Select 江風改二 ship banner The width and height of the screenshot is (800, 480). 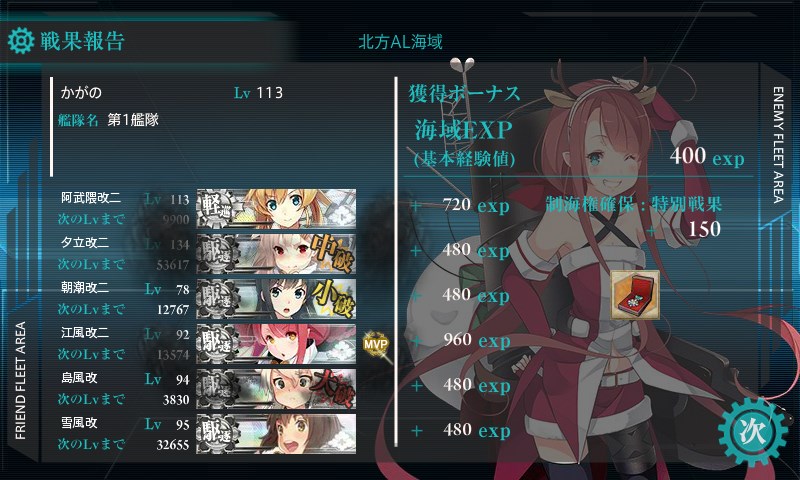276,343
